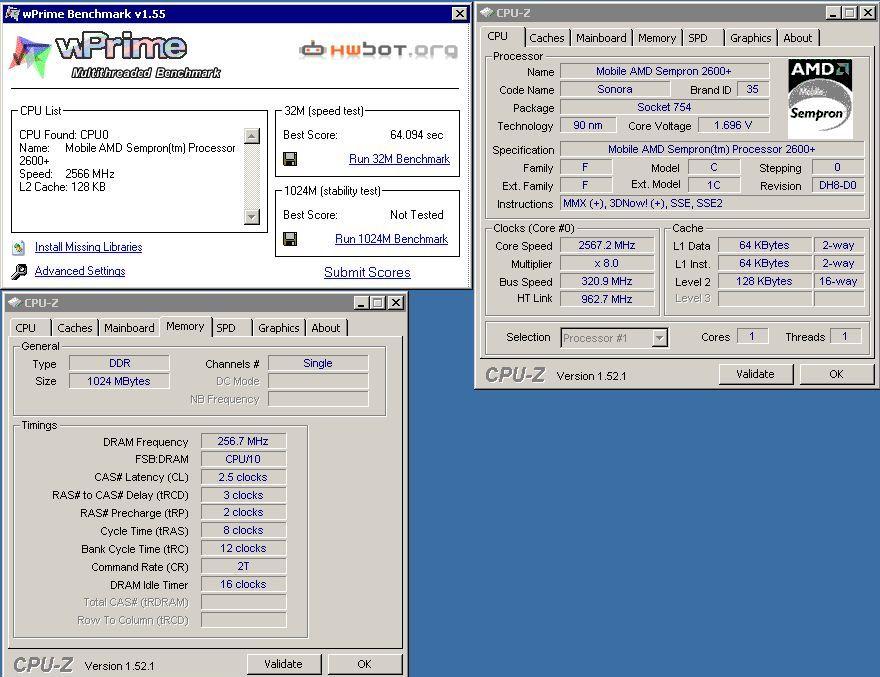Image resolution: width=880 pixels, height=677 pixels.
Task: Click the Bus Speed value 320.9 MHz
Action: (607, 281)
